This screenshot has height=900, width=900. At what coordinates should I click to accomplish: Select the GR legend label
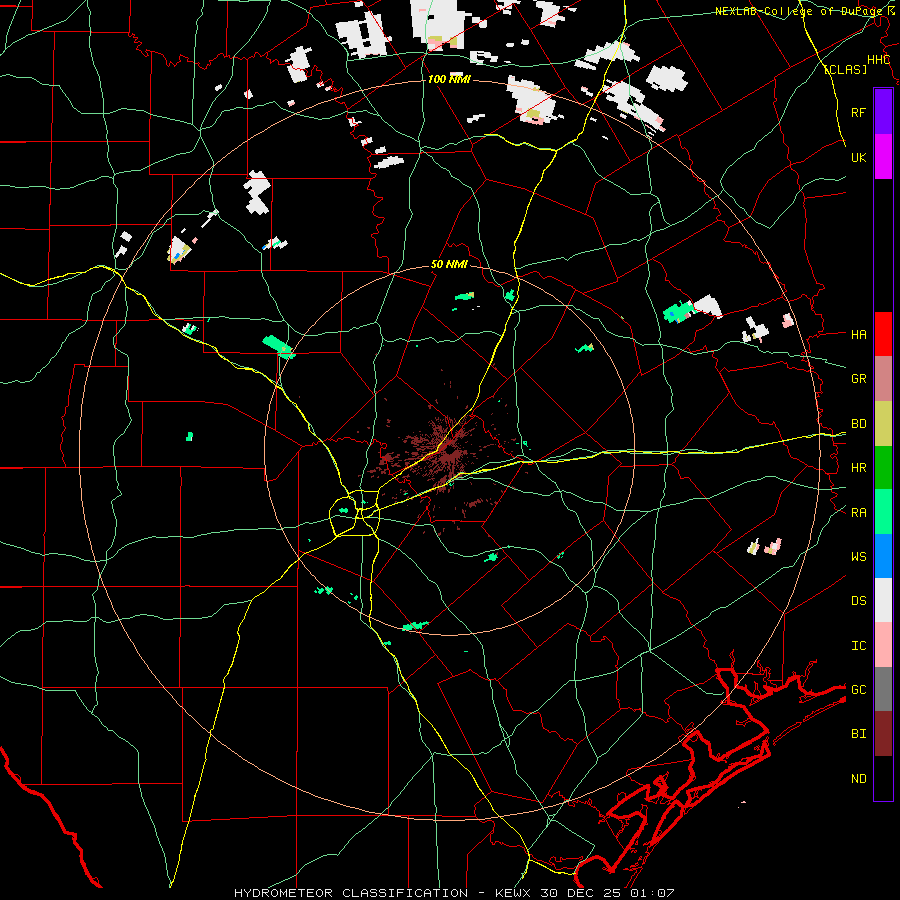pos(858,379)
